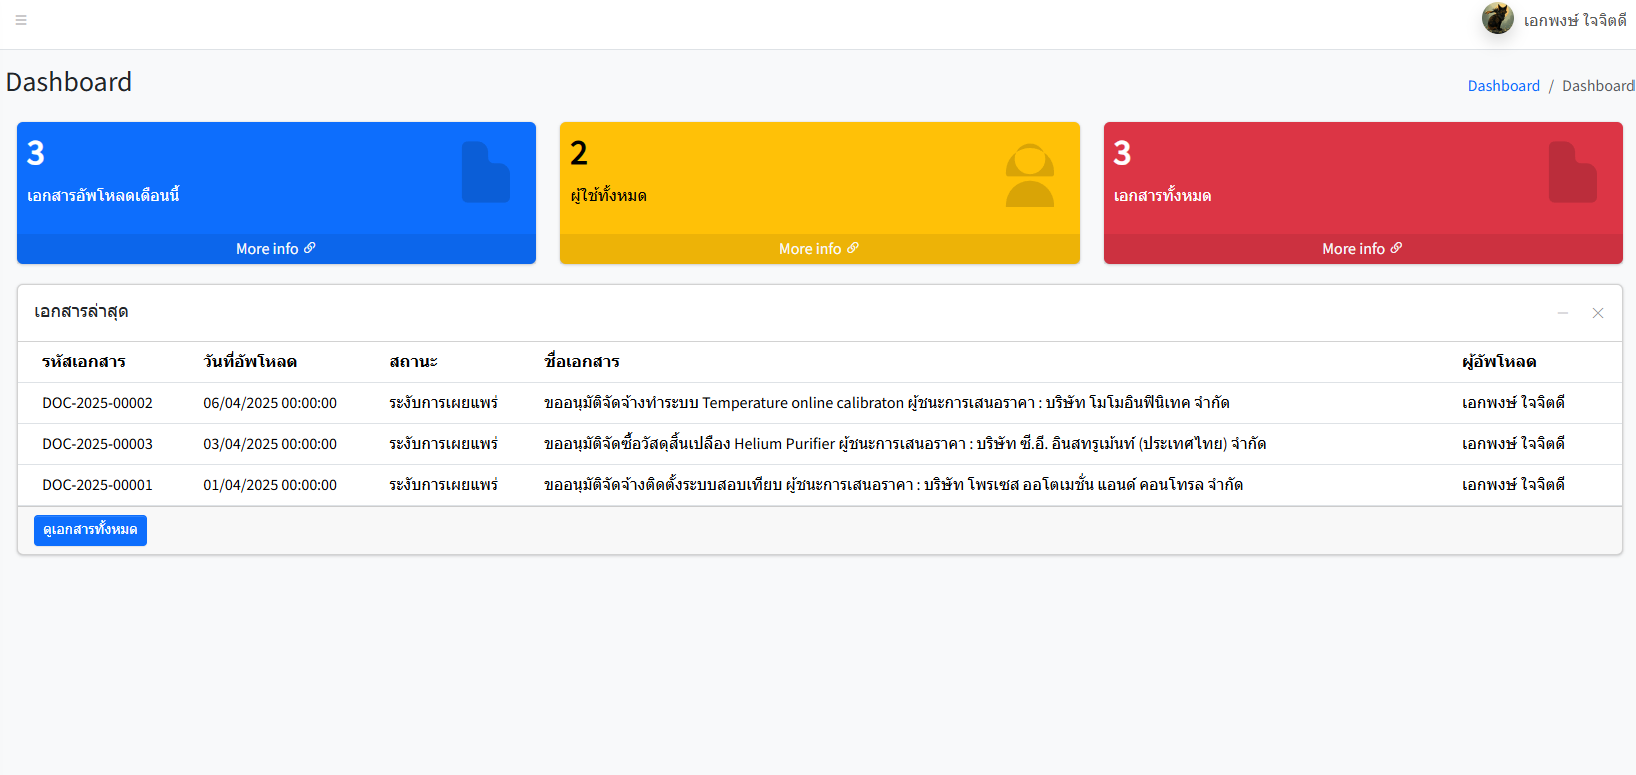
Task: Open user name เอกพงษ์ ใจจิตดี in top bar
Action: tap(1575, 20)
